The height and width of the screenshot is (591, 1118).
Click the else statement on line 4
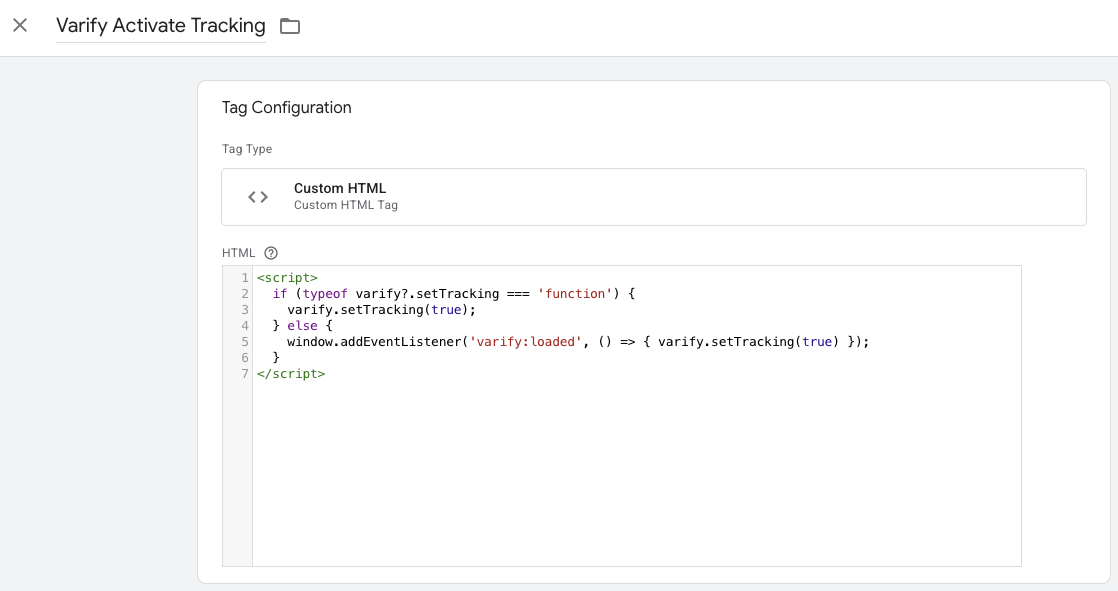point(310,326)
